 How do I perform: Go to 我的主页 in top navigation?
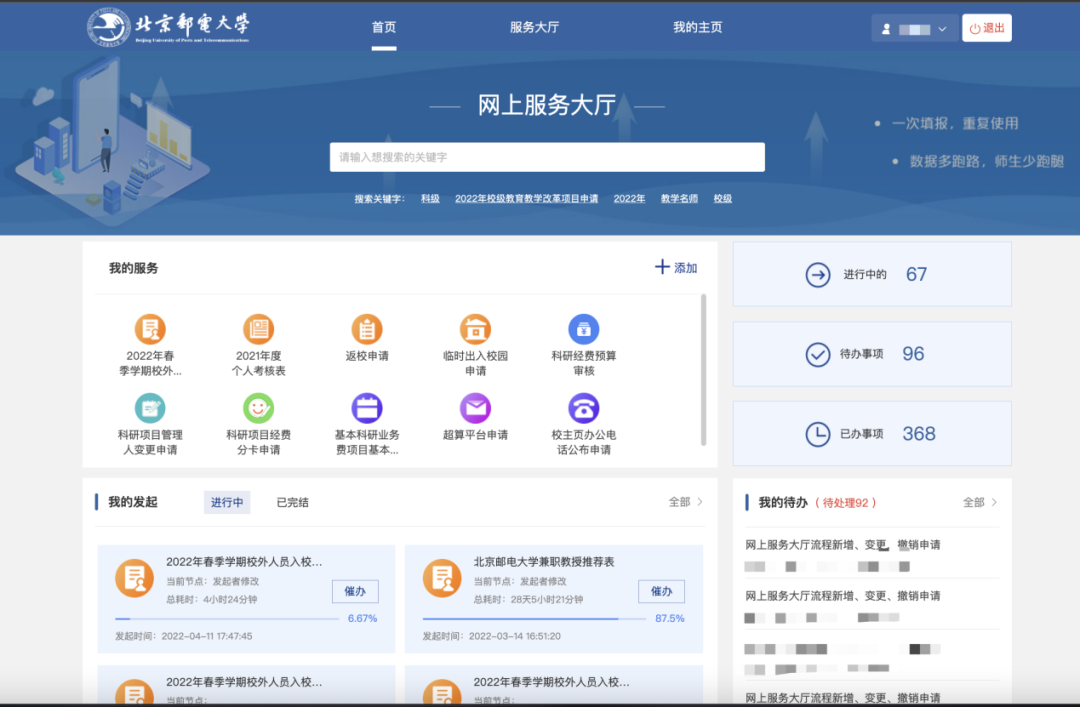(697, 28)
